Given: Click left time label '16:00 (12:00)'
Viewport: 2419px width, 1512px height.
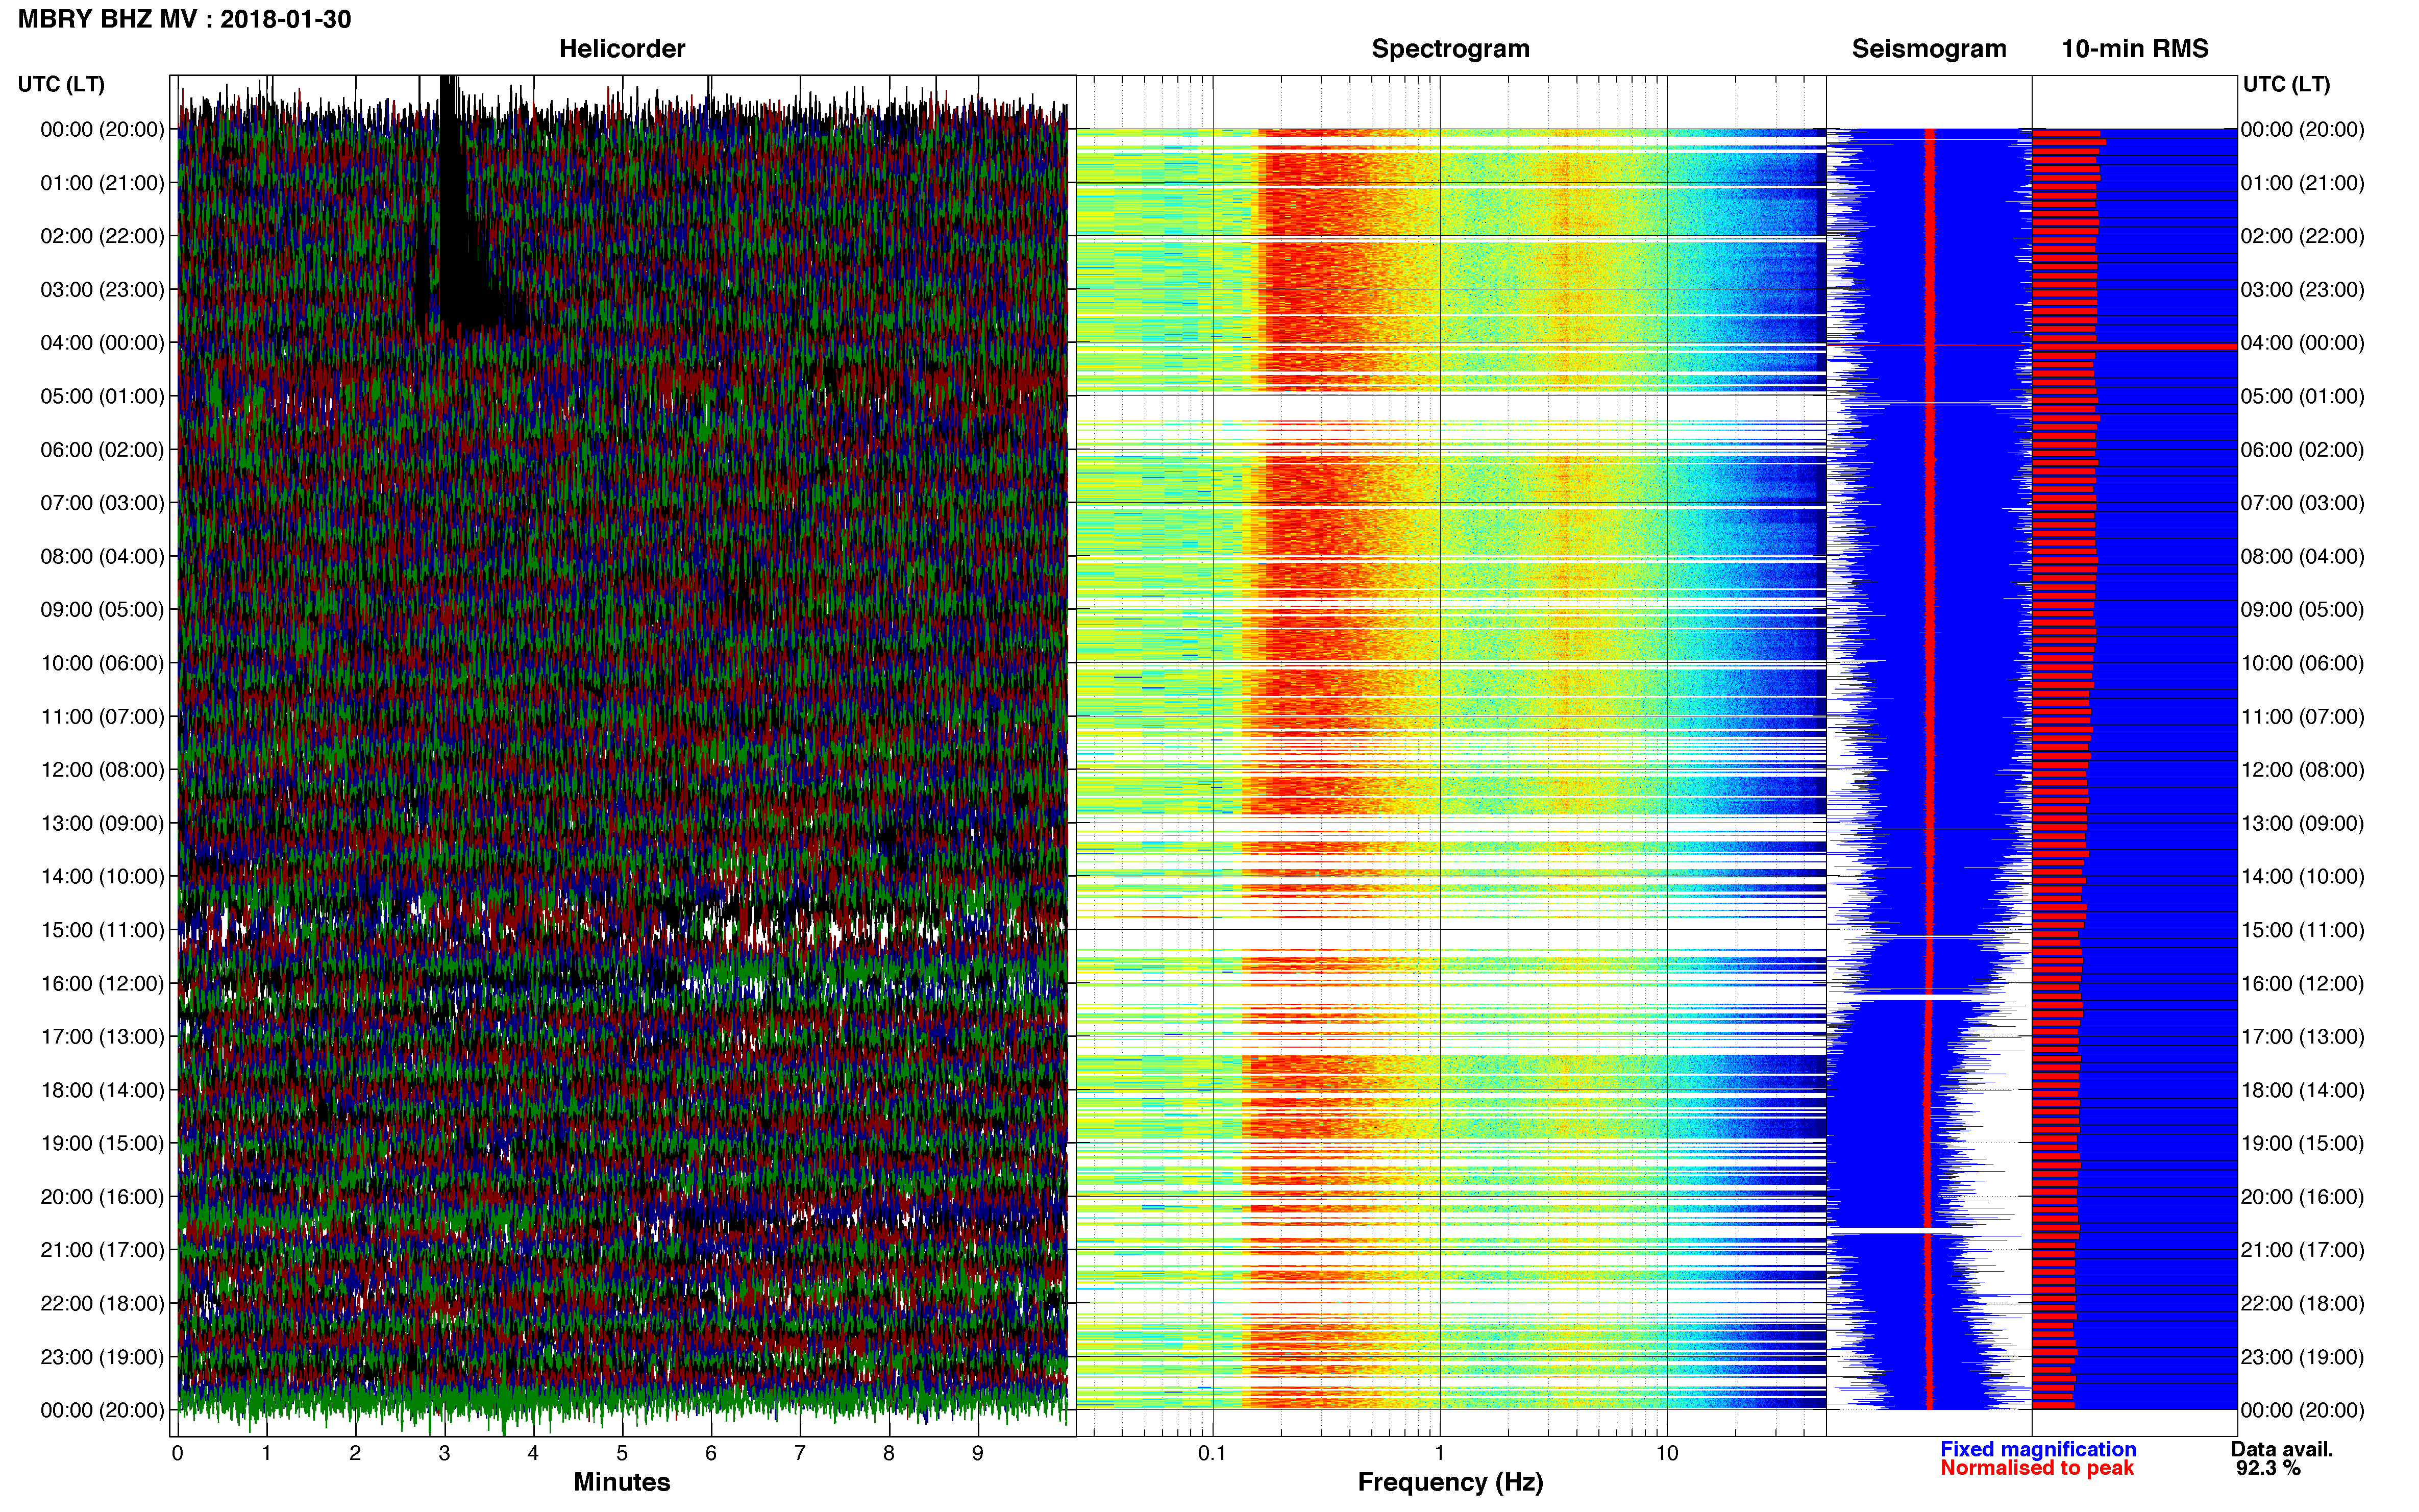Looking at the screenshot, I should pos(102,983).
